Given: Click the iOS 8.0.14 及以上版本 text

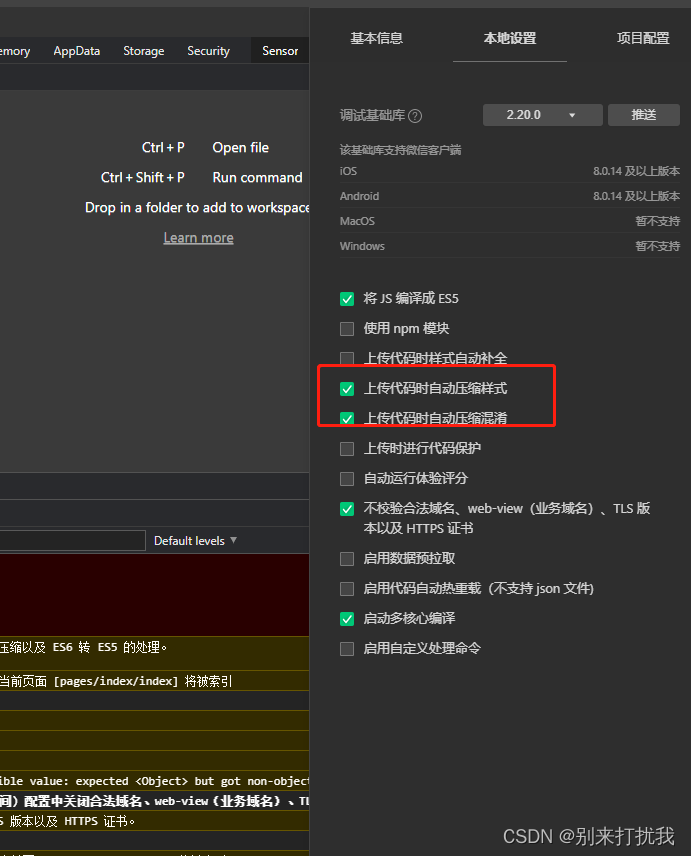Looking at the screenshot, I should (636, 171).
